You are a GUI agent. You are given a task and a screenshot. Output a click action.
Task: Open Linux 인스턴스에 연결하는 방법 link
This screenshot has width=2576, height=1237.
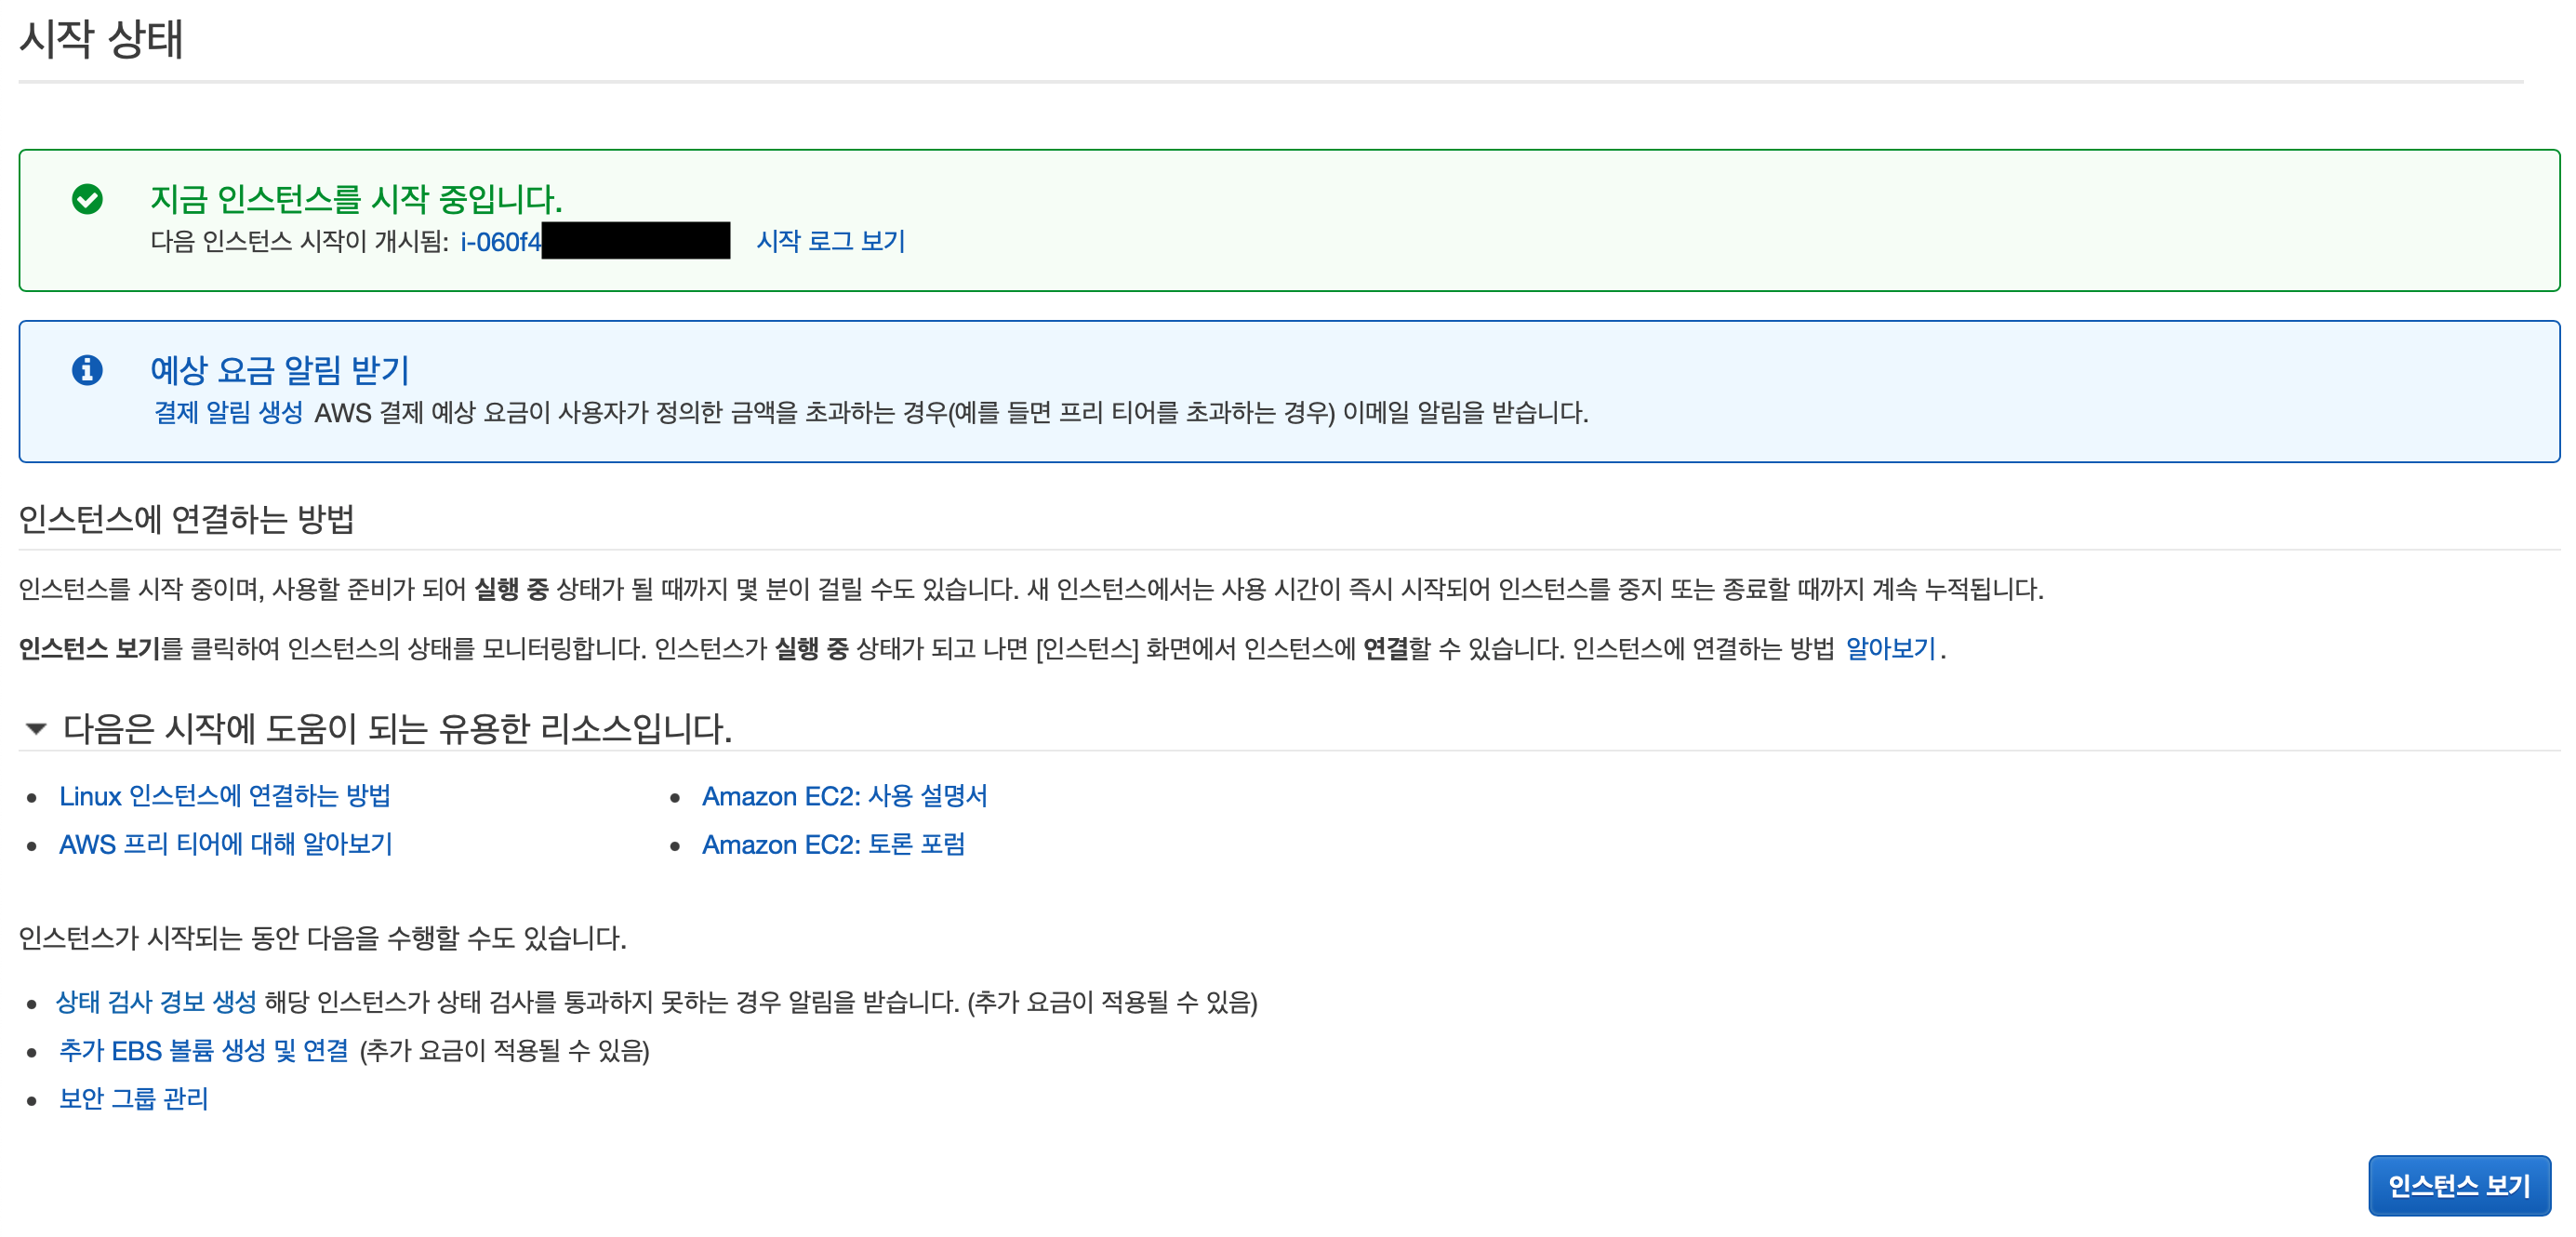pos(224,795)
